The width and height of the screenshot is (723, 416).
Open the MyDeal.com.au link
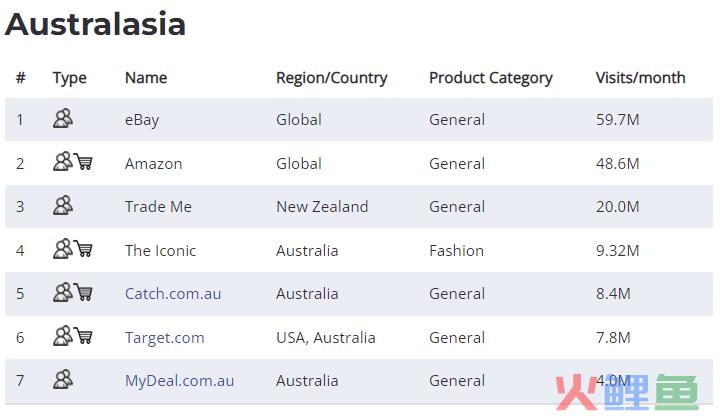179,381
